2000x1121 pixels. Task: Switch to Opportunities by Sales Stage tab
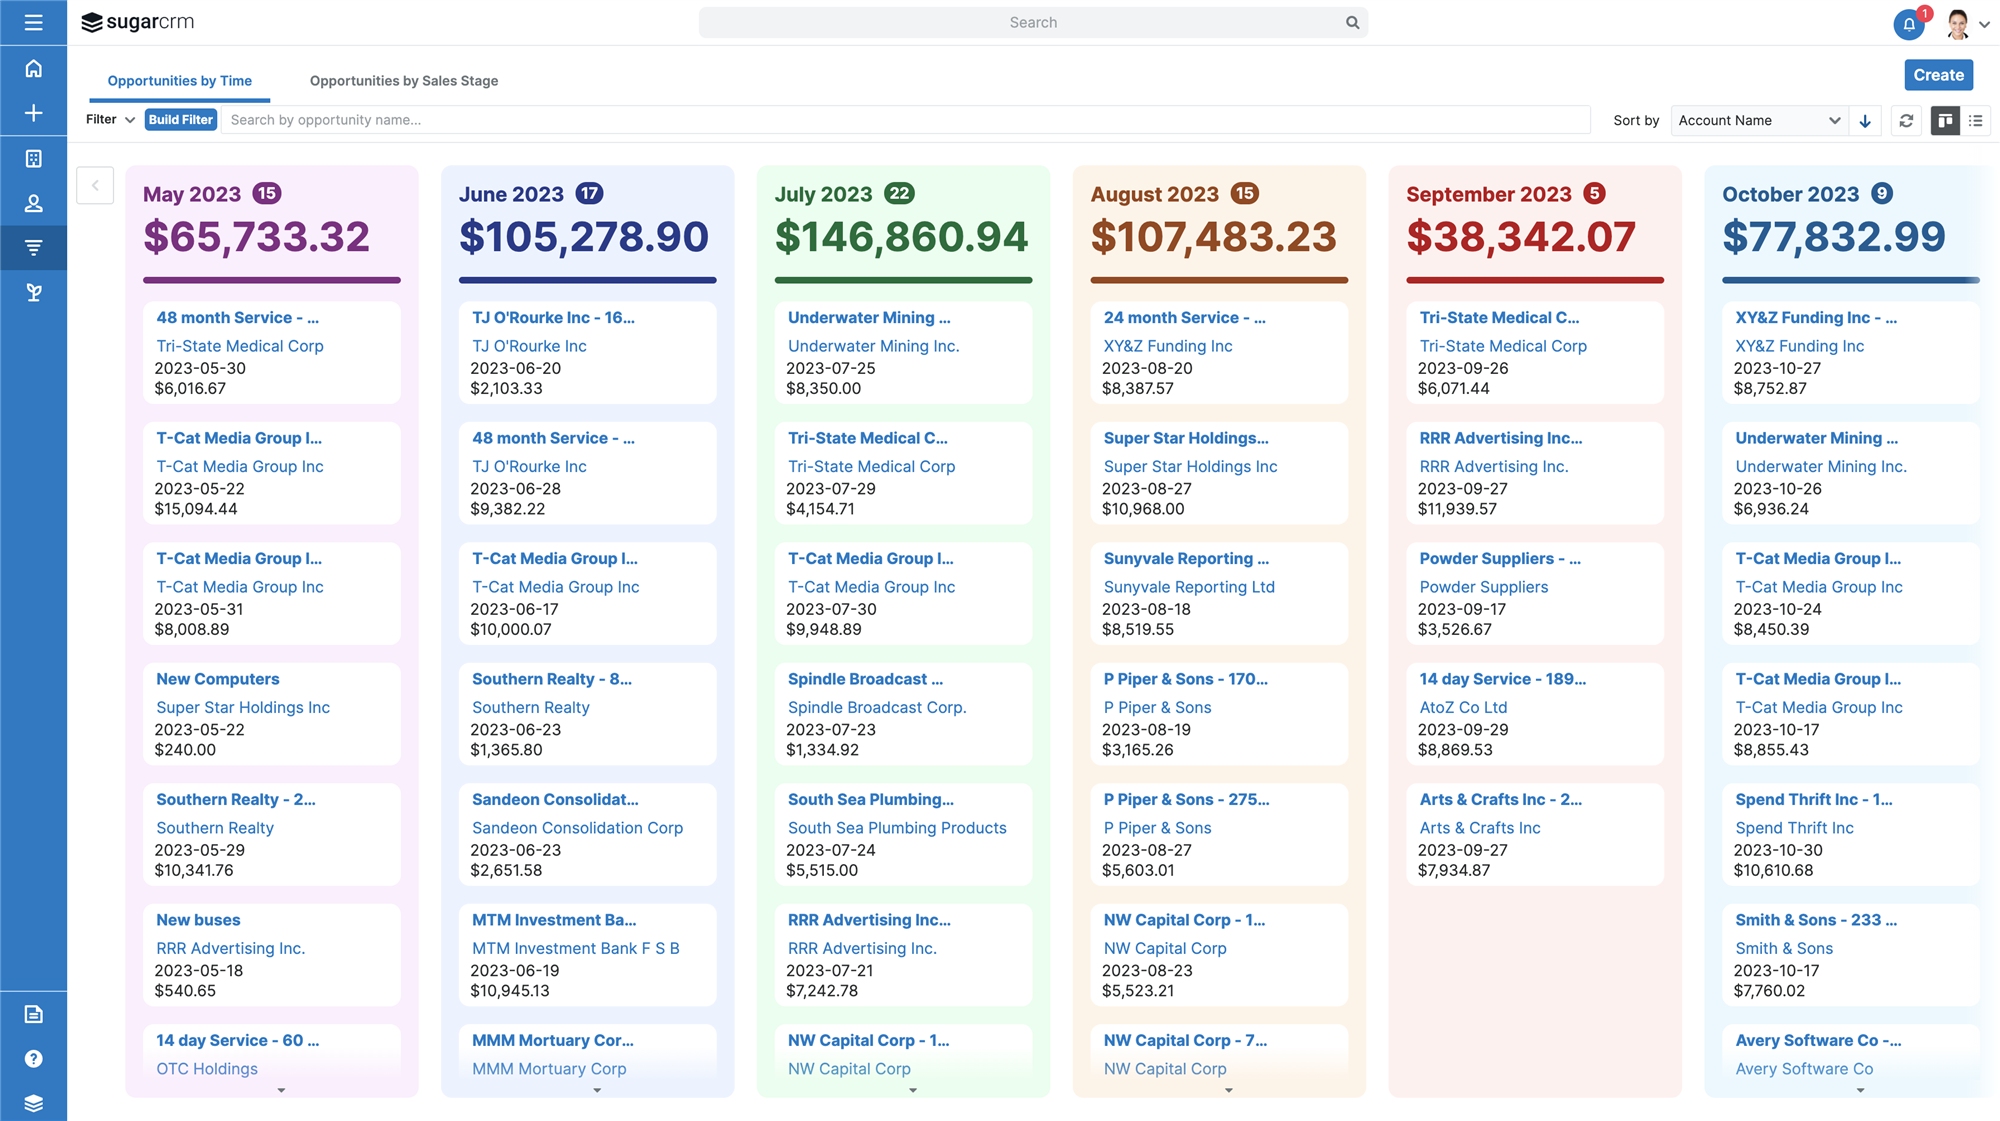(404, 81)
